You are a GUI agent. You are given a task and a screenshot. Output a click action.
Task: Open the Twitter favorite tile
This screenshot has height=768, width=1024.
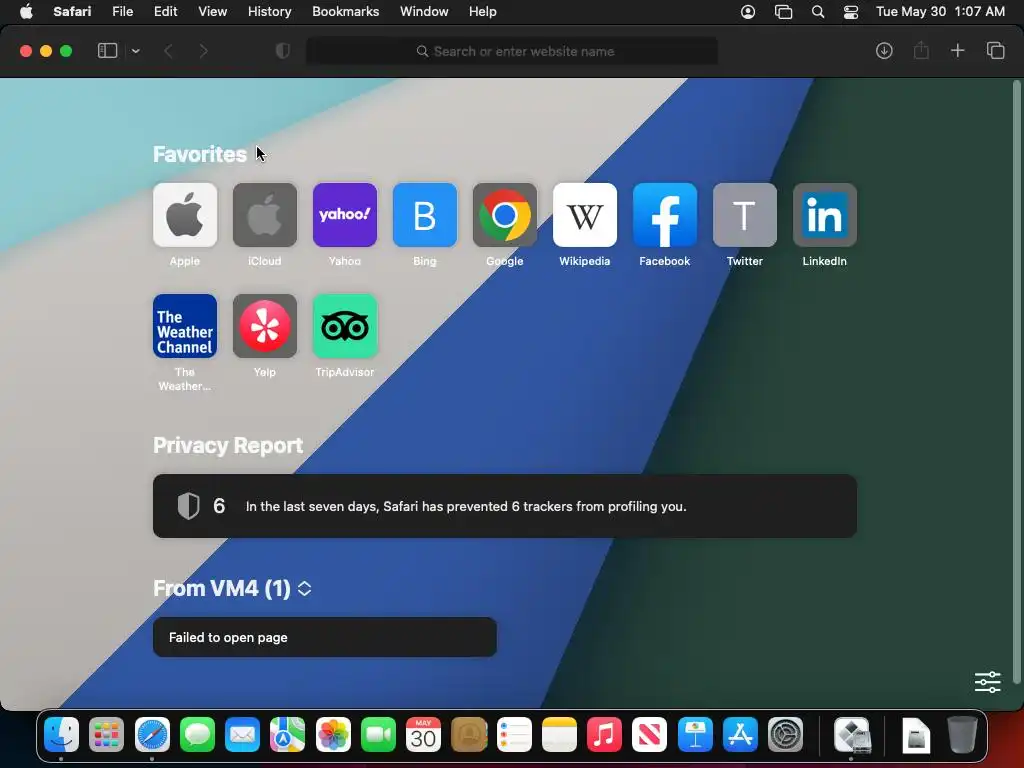tap(744, 215)
